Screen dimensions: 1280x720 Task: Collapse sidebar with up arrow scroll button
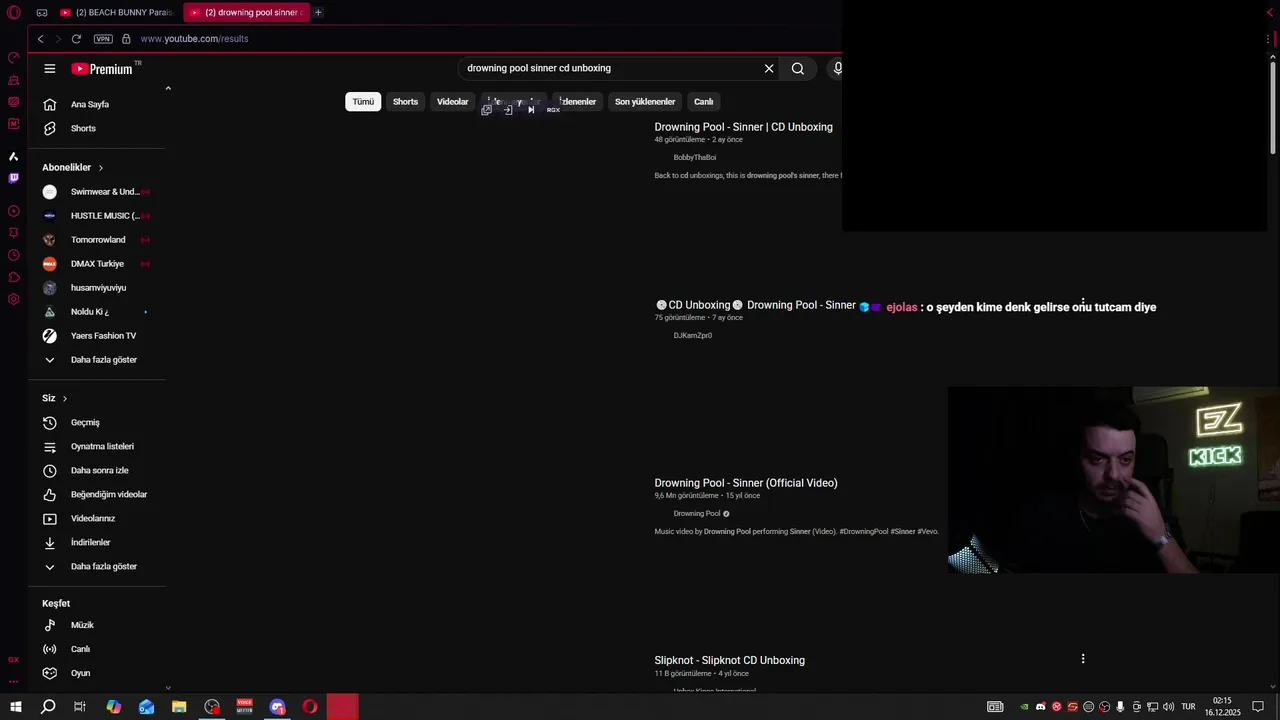(x=168, y=88)
